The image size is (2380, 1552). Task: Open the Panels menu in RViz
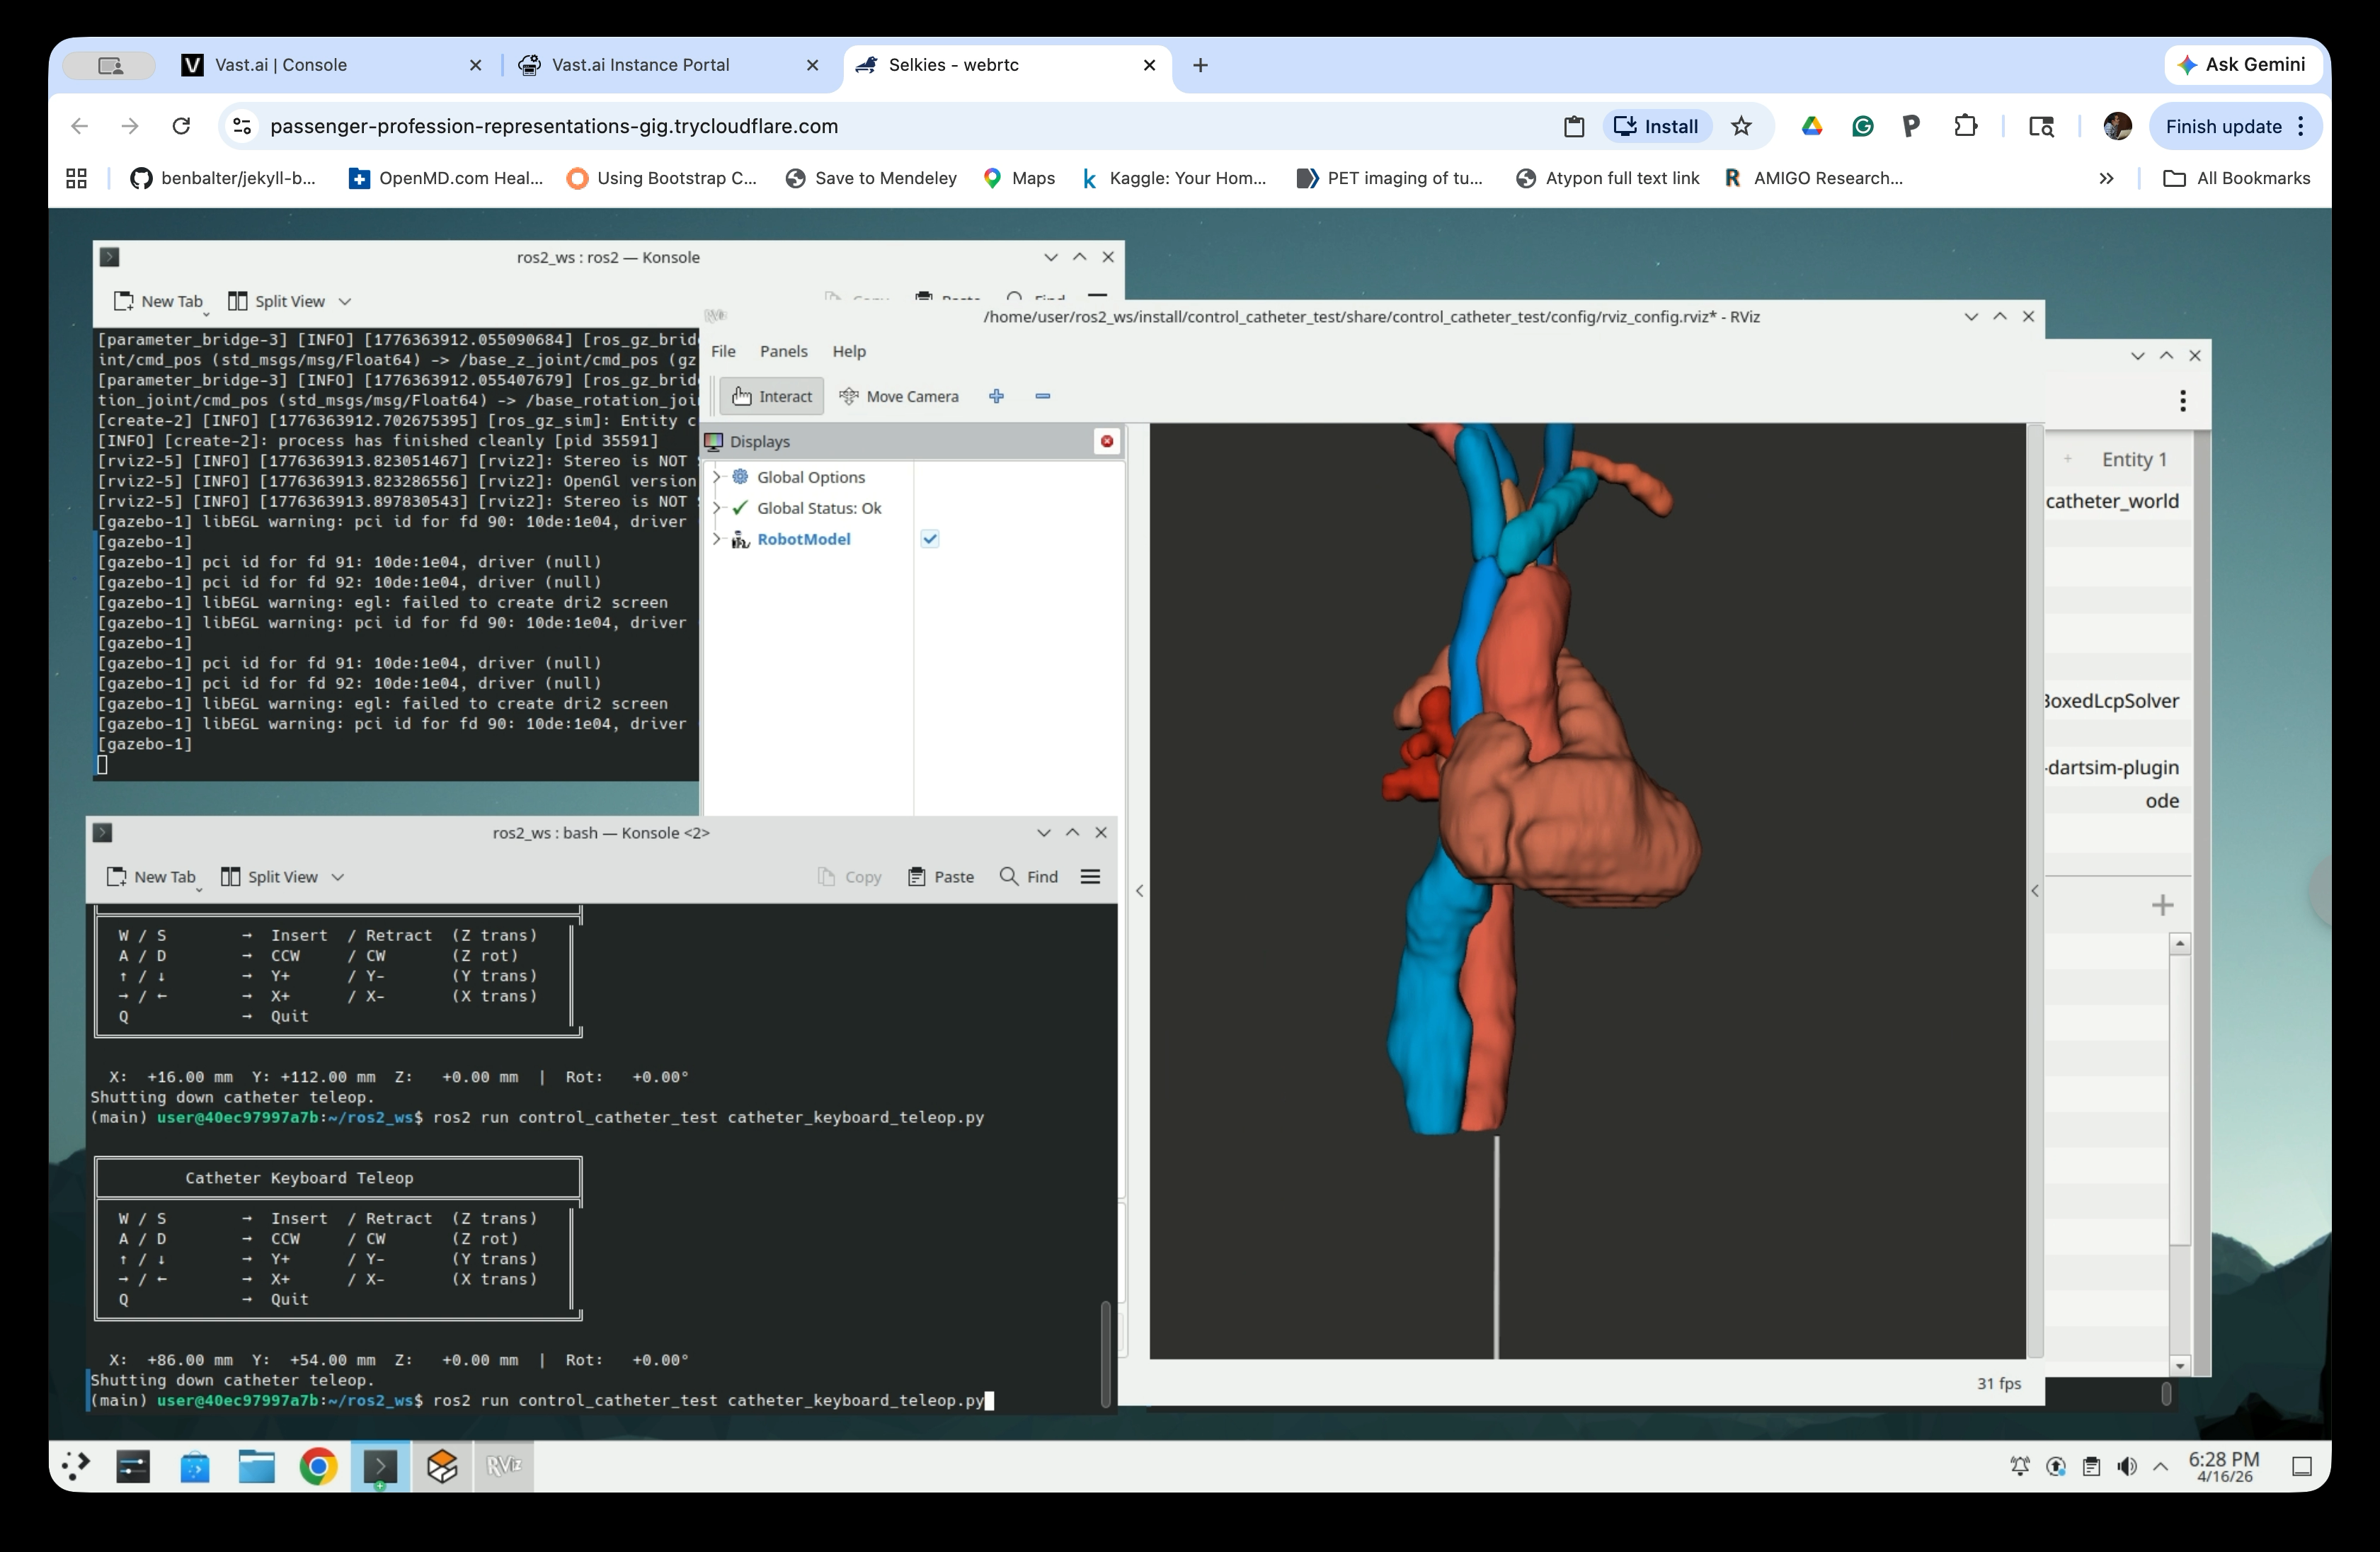tap(783, 351)
